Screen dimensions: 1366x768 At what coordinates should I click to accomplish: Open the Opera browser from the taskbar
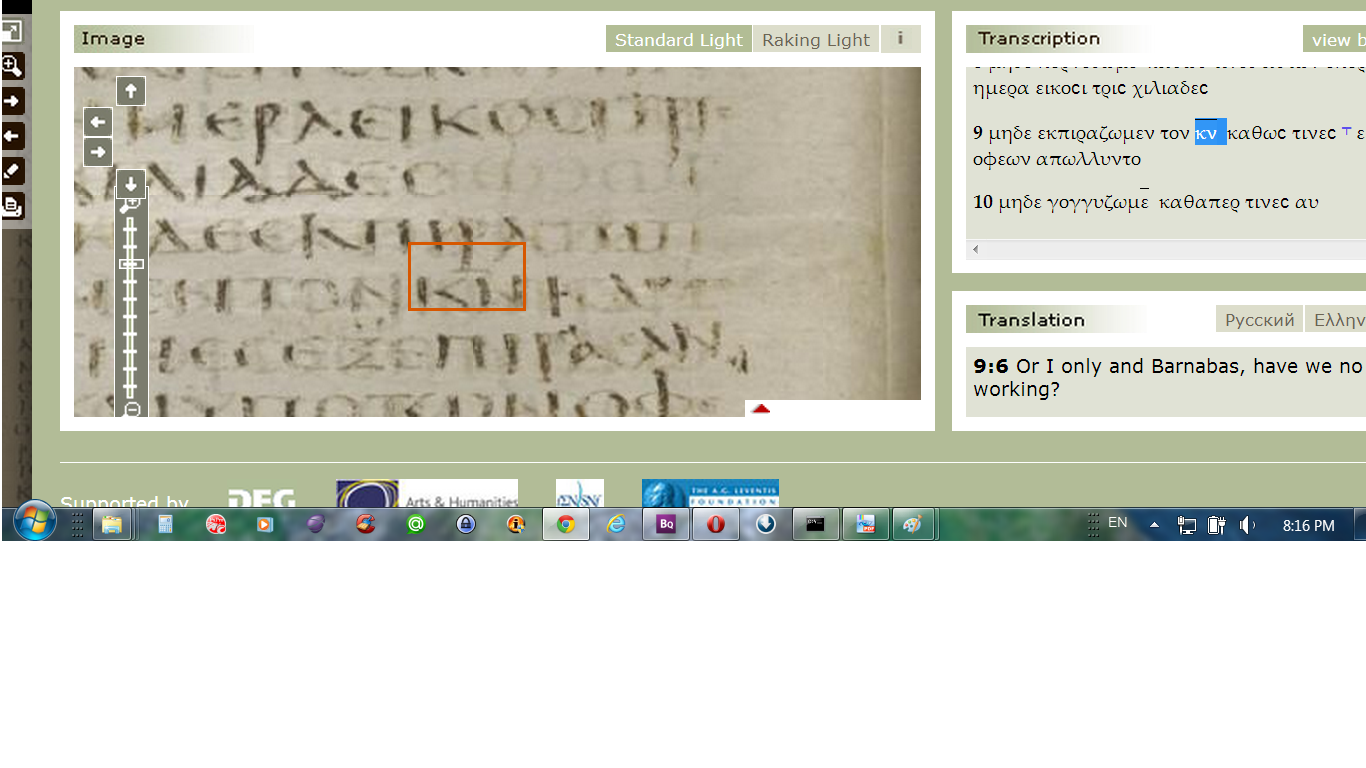(x=716, y=524)
